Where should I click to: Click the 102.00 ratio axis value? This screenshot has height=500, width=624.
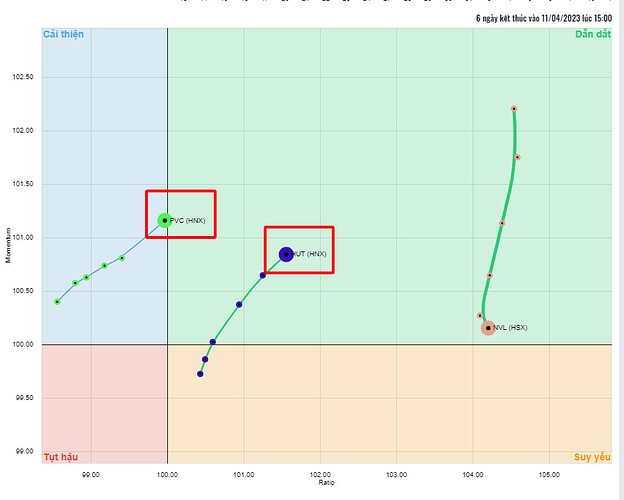click(320, 475)
